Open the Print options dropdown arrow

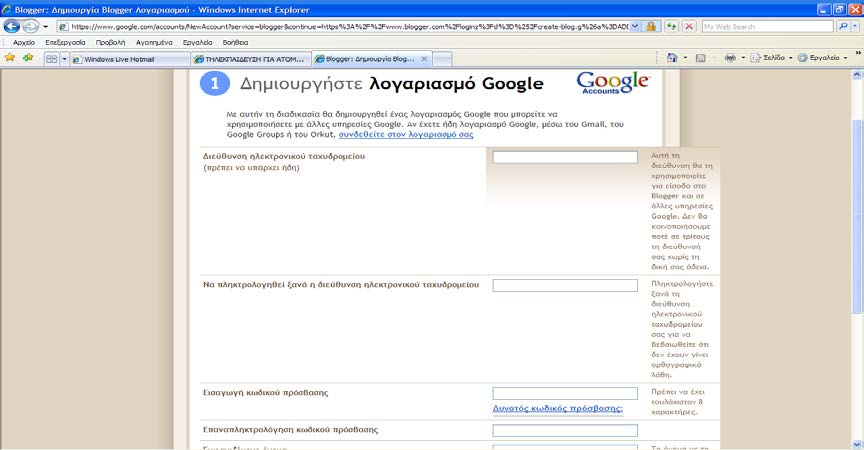click(x=743, y=58)
